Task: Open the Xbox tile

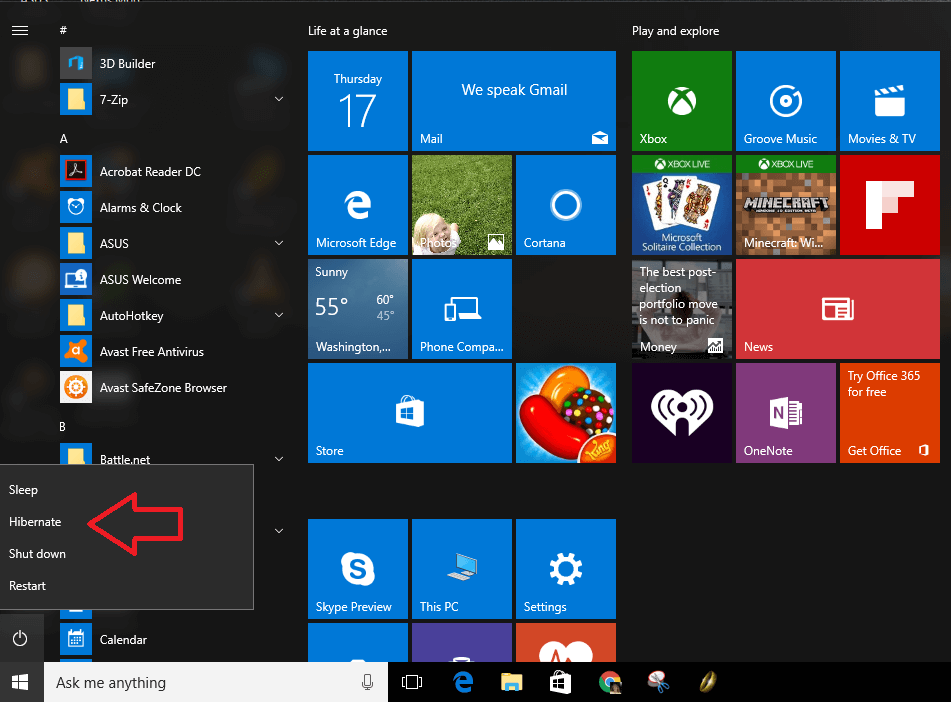Action: [682, 101]
